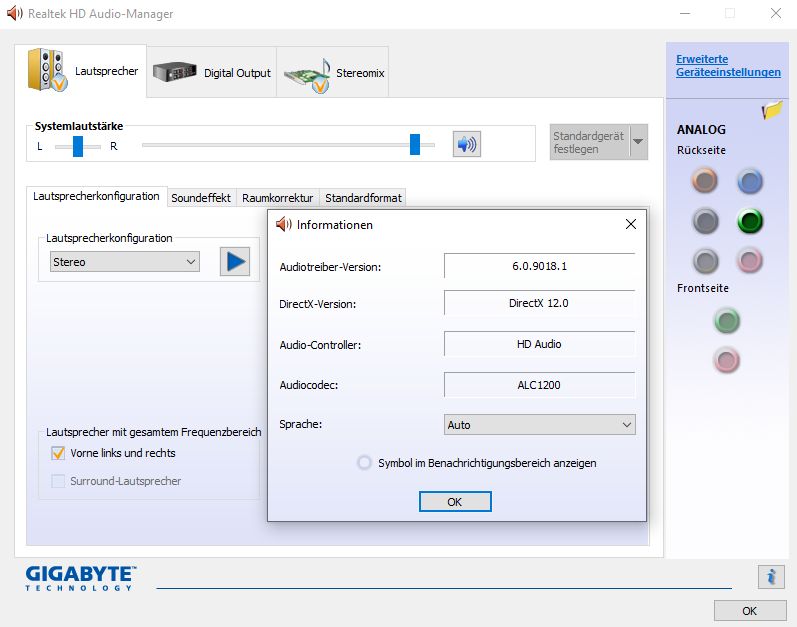Click the blue rear panel audio jack
Screen dimensions: 797x627
point(750,181)
